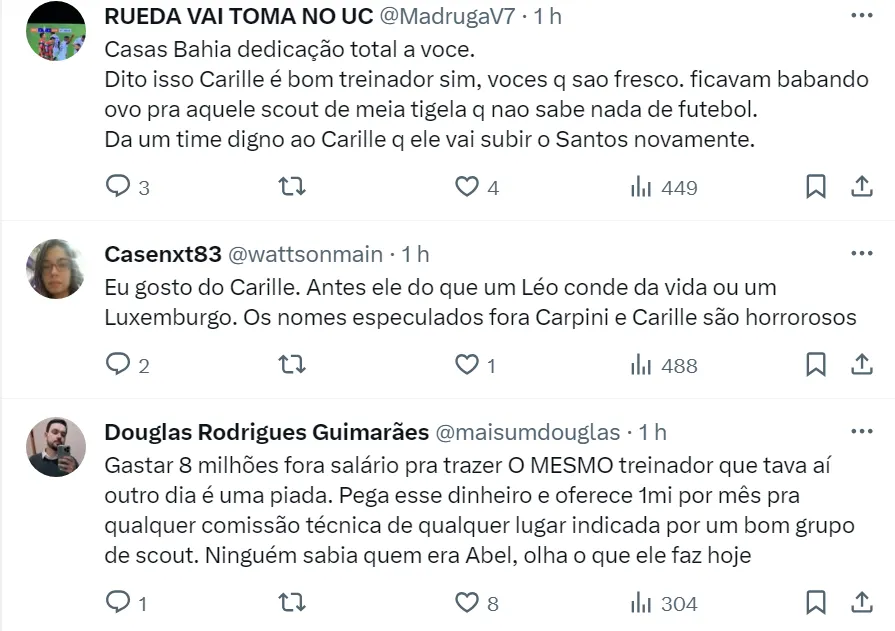Share the MadrugaV7 tweet
895x631 pixels.
point(861,187)
